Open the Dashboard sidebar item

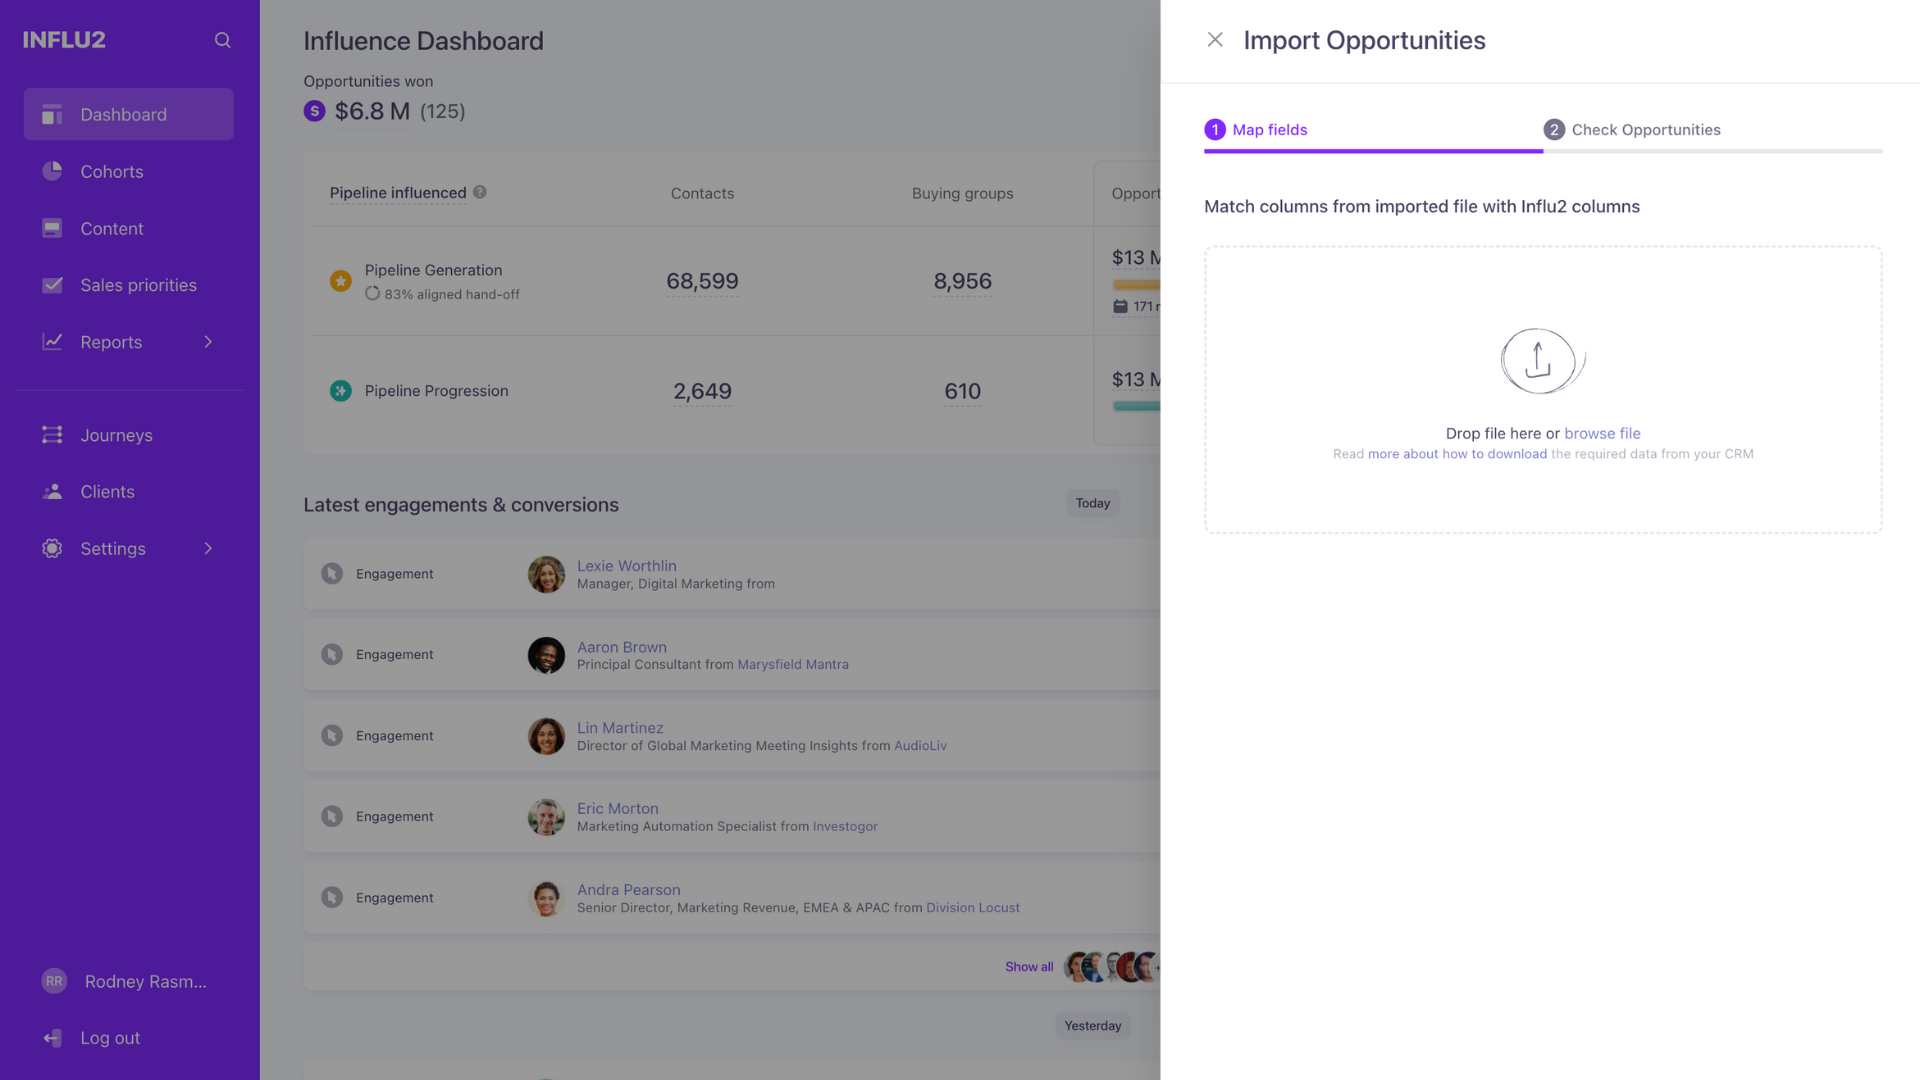pos(129,114)
